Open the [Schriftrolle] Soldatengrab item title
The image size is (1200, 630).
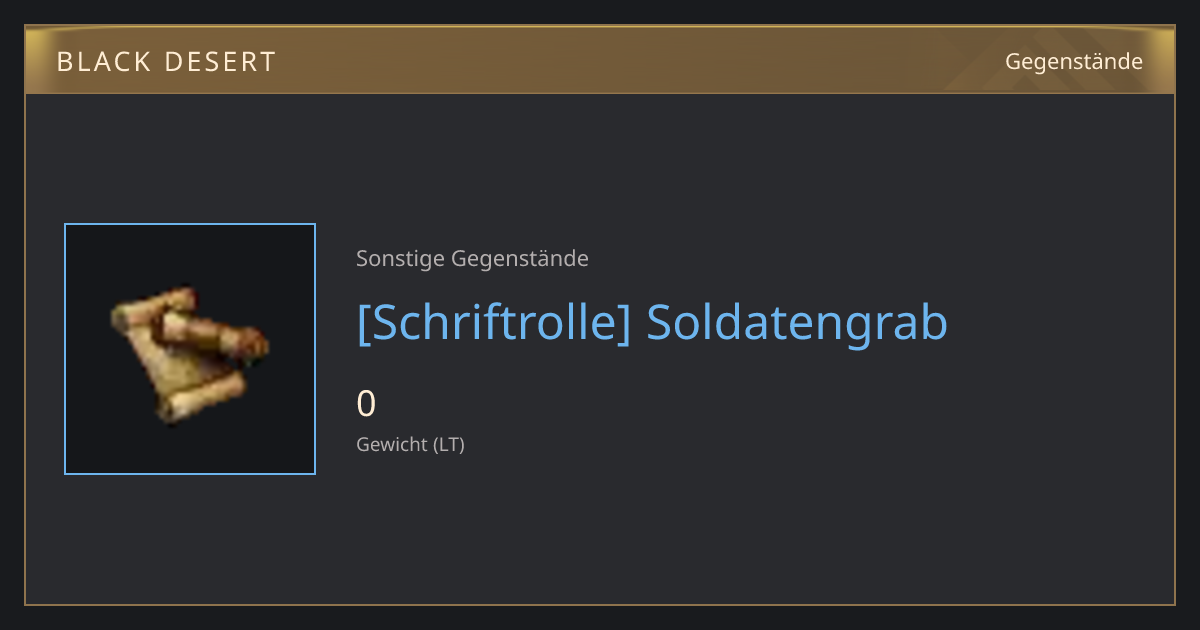(x=652, y=322)
